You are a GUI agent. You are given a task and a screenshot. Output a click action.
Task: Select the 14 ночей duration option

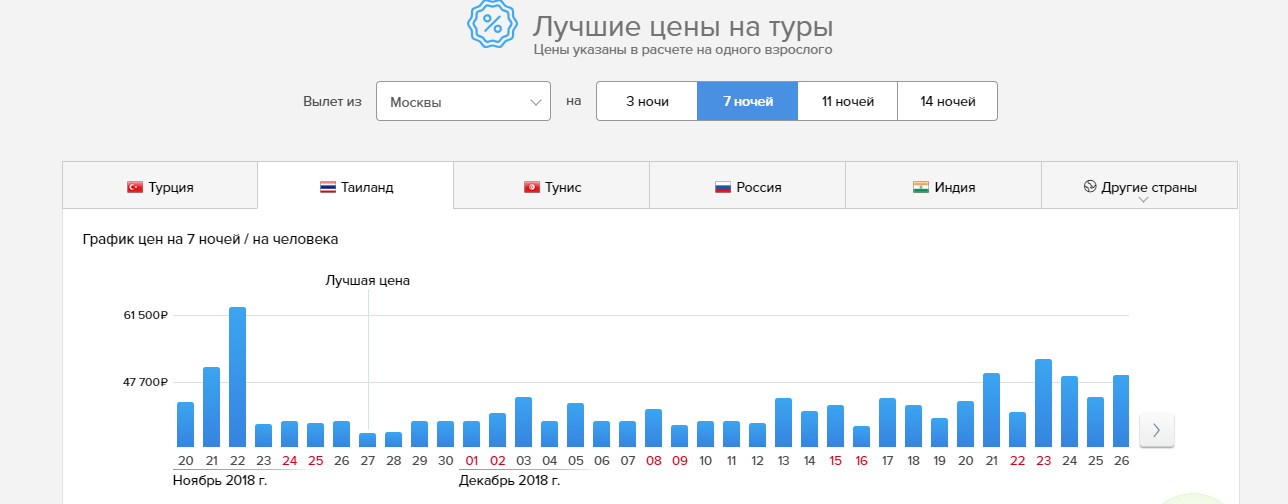947,101
